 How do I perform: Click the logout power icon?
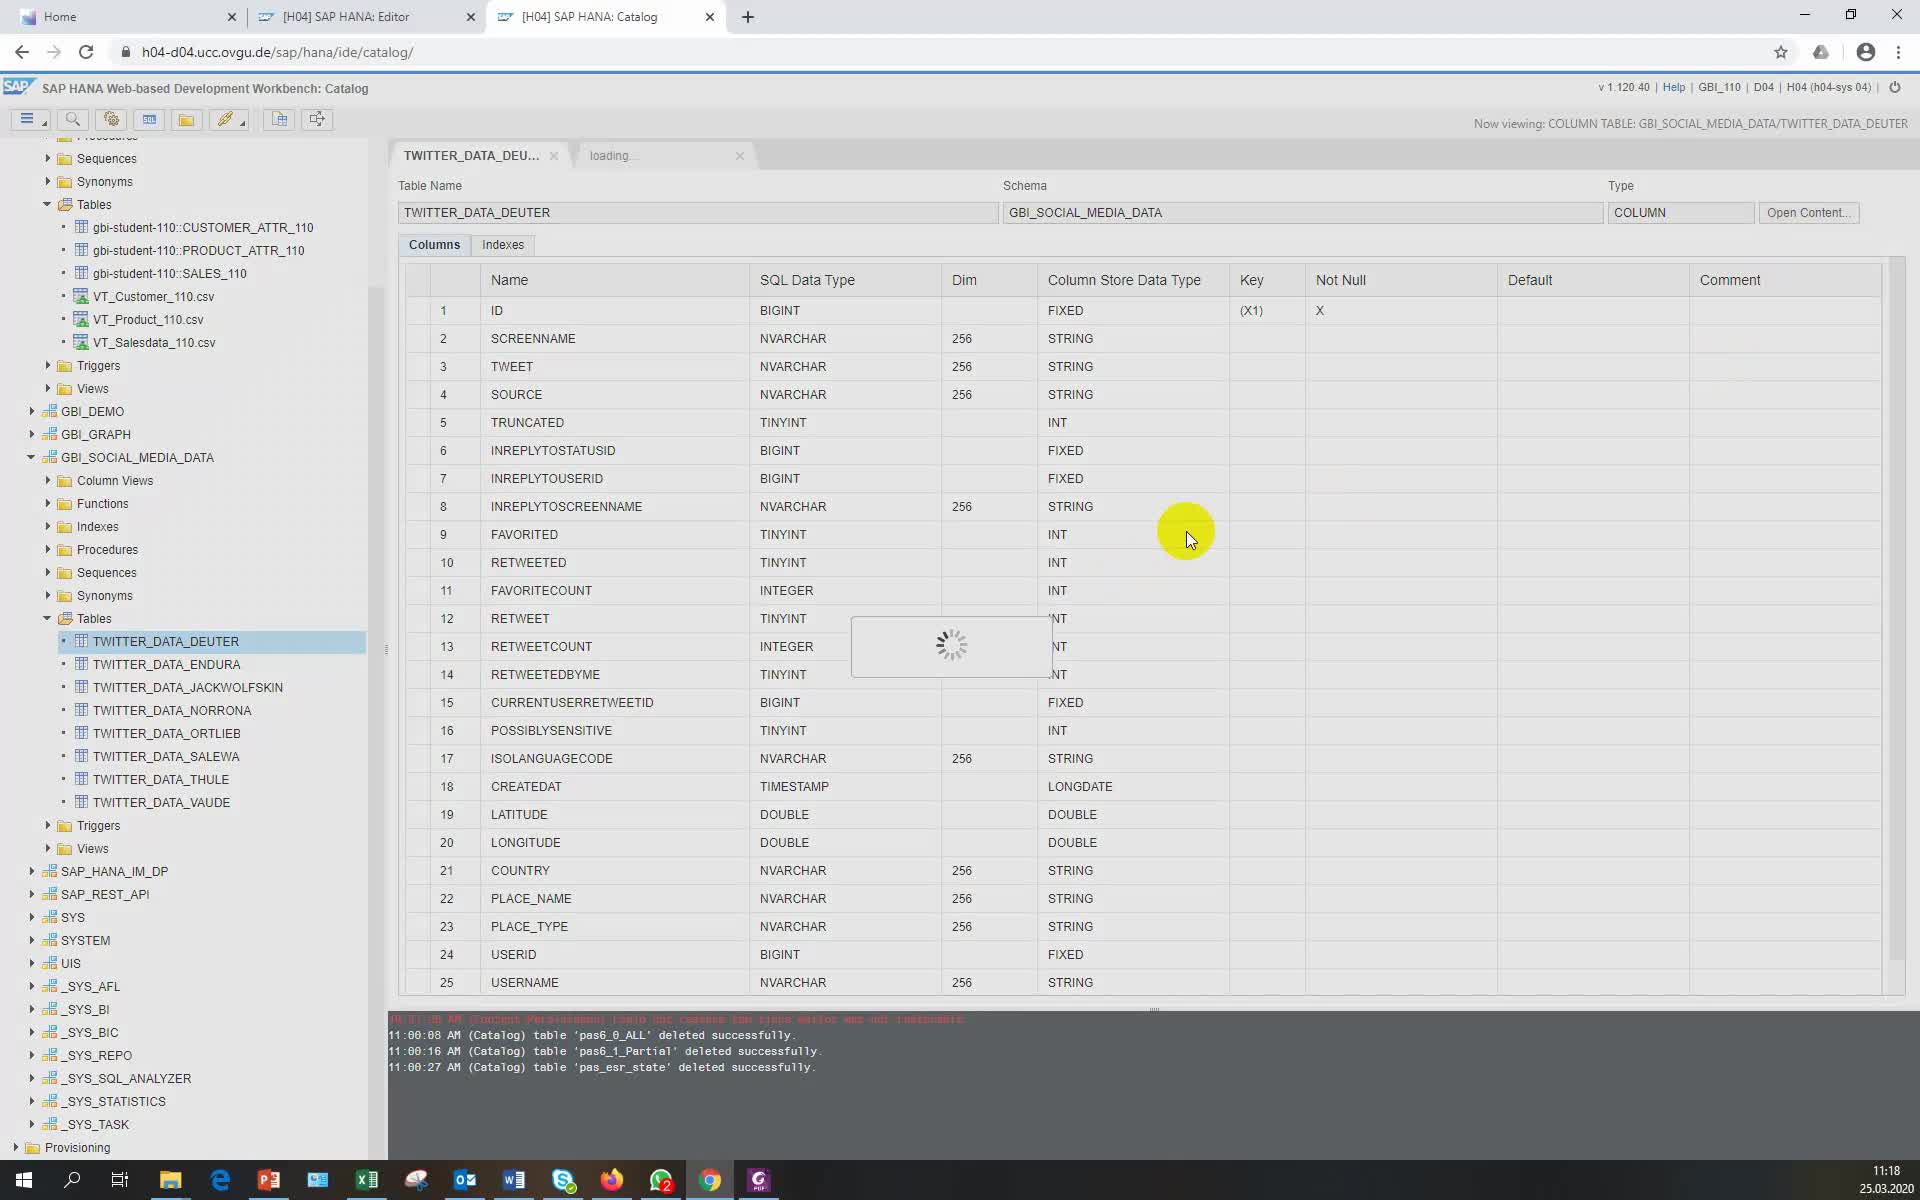pos(1894,88)
